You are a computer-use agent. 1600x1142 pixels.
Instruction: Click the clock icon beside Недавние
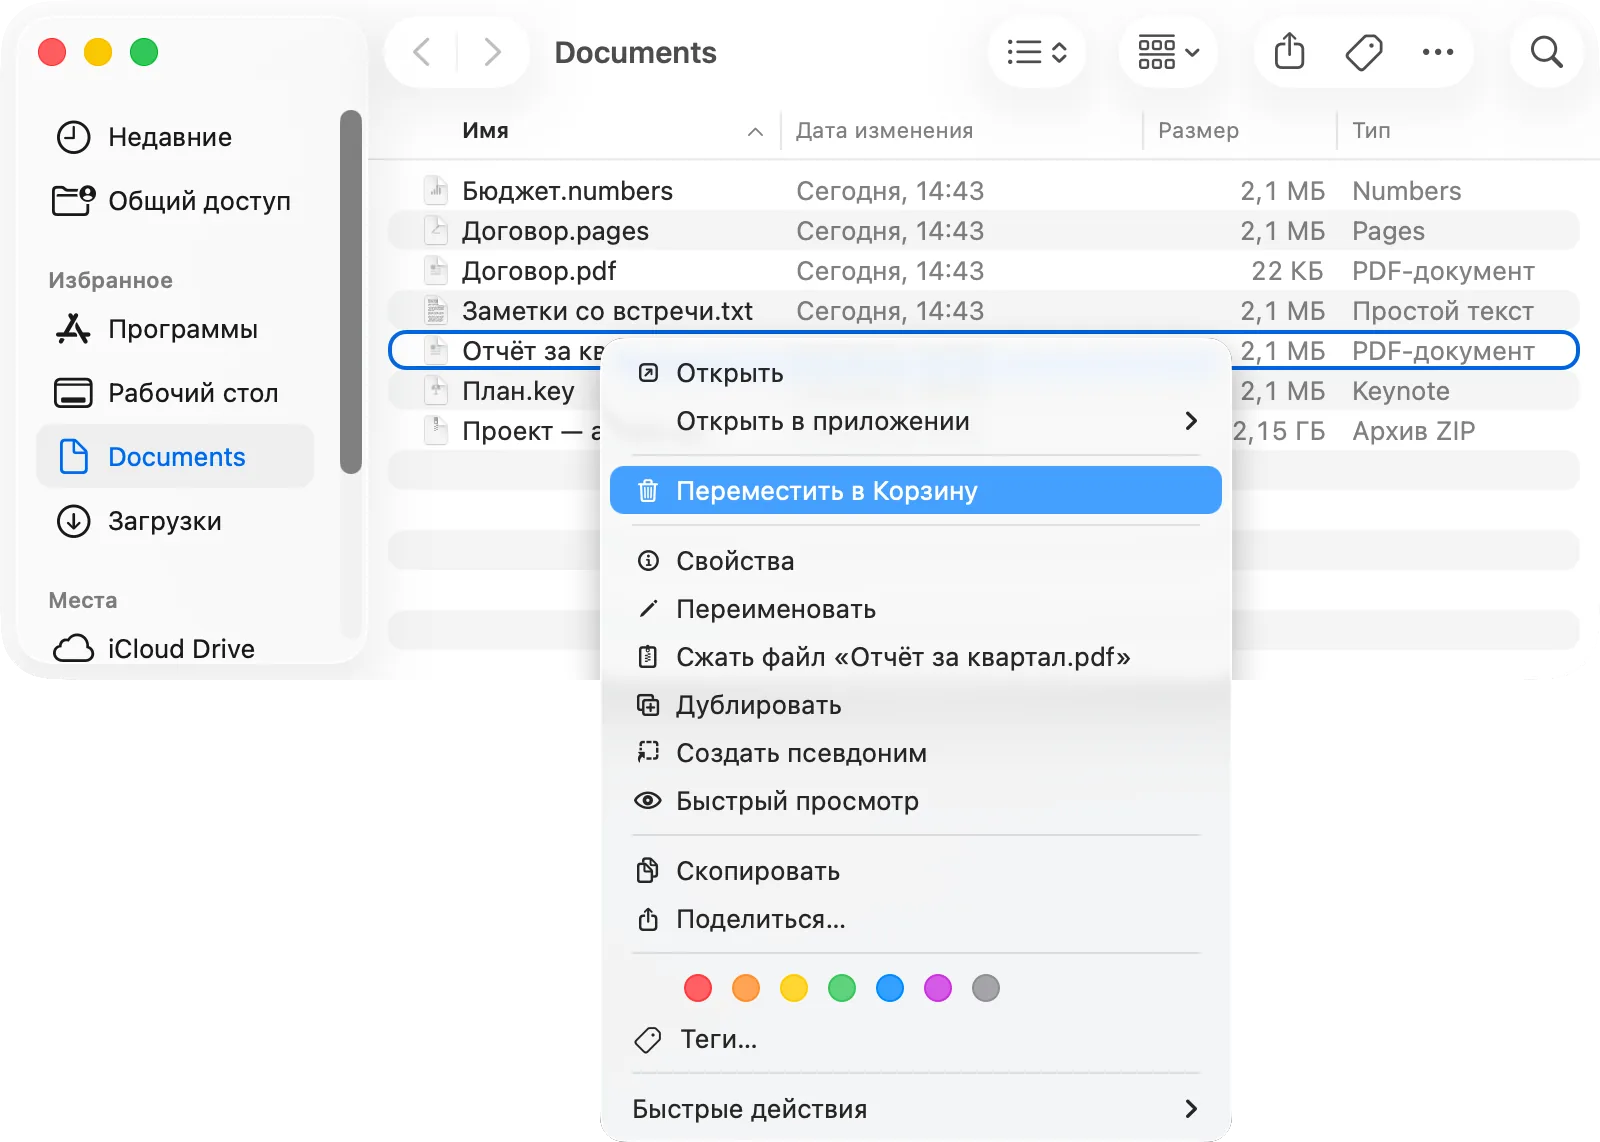[73, 137]
